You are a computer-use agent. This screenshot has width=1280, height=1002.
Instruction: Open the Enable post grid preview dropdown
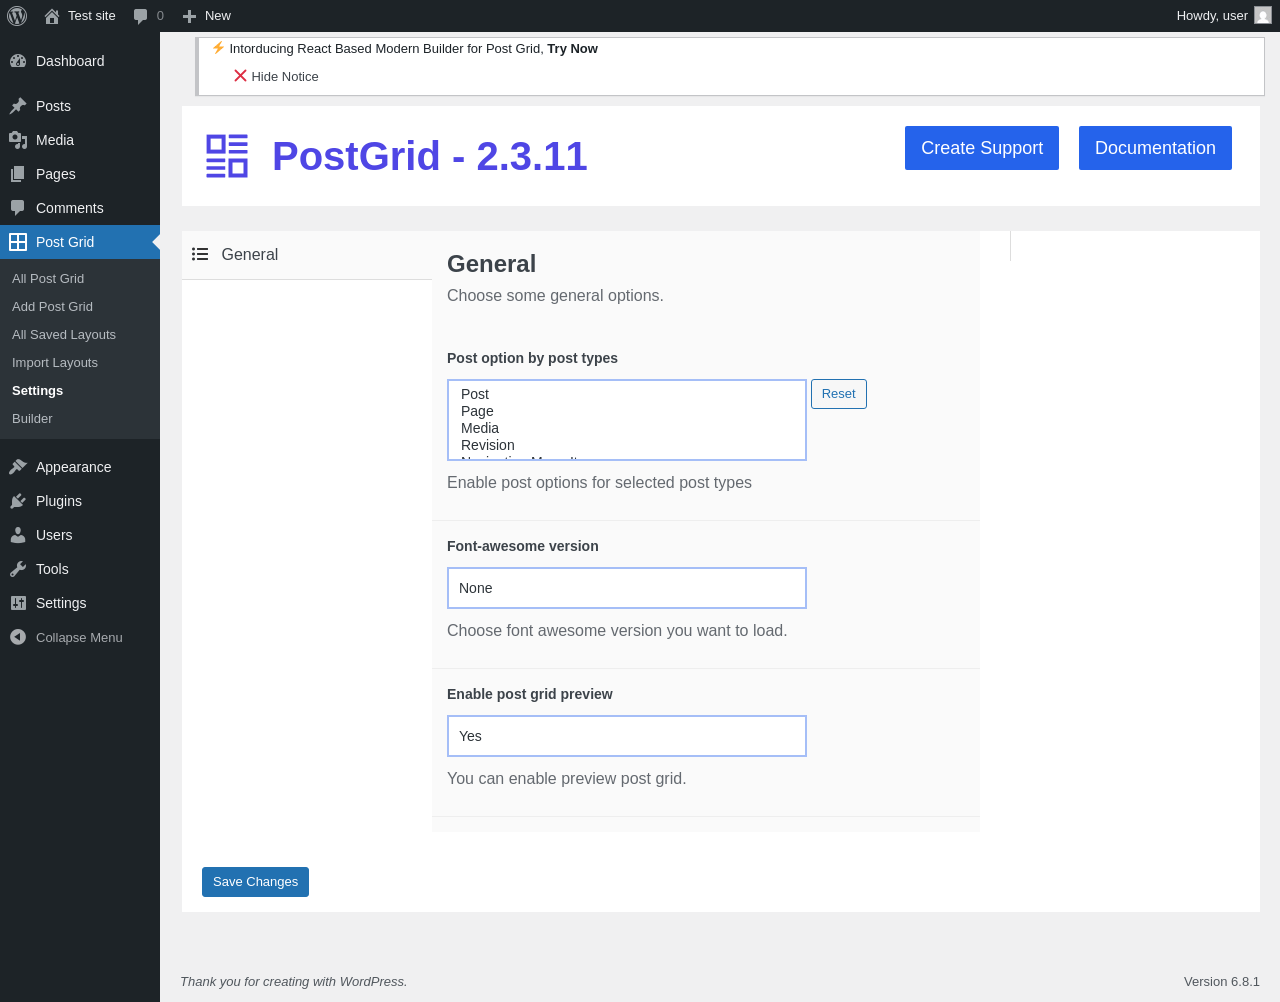coord(627,736)
